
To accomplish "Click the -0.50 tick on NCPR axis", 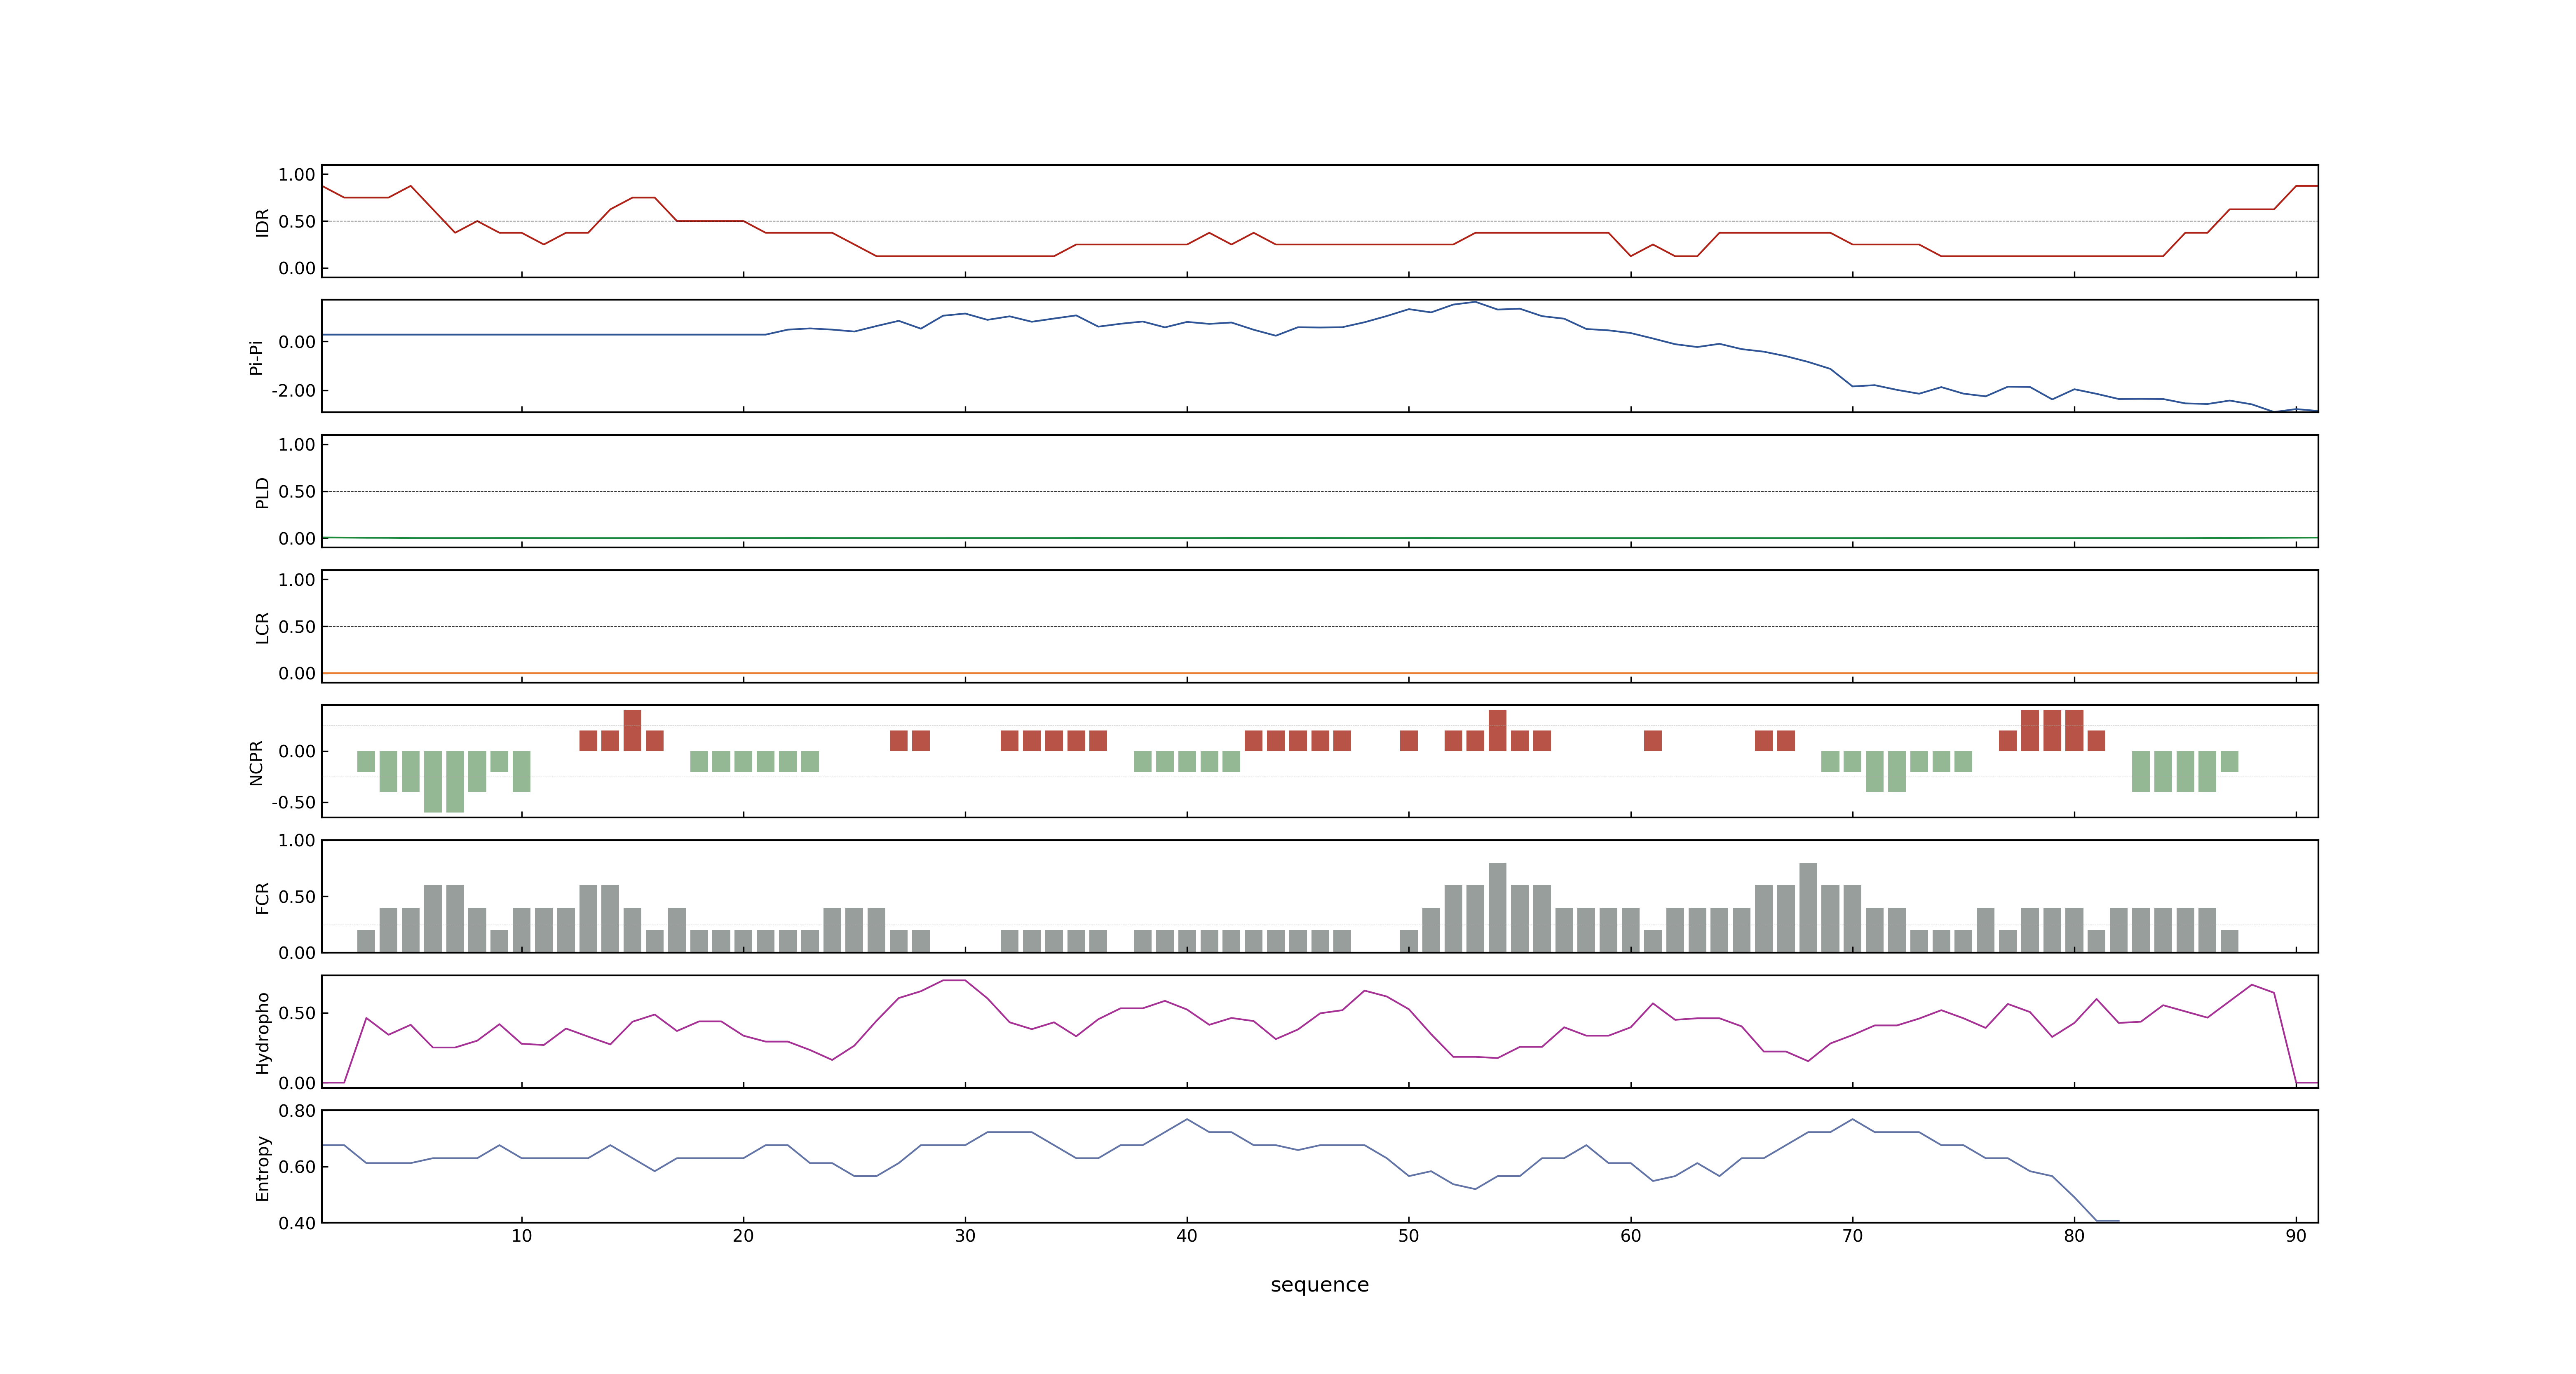I will [x=293, y=803].
